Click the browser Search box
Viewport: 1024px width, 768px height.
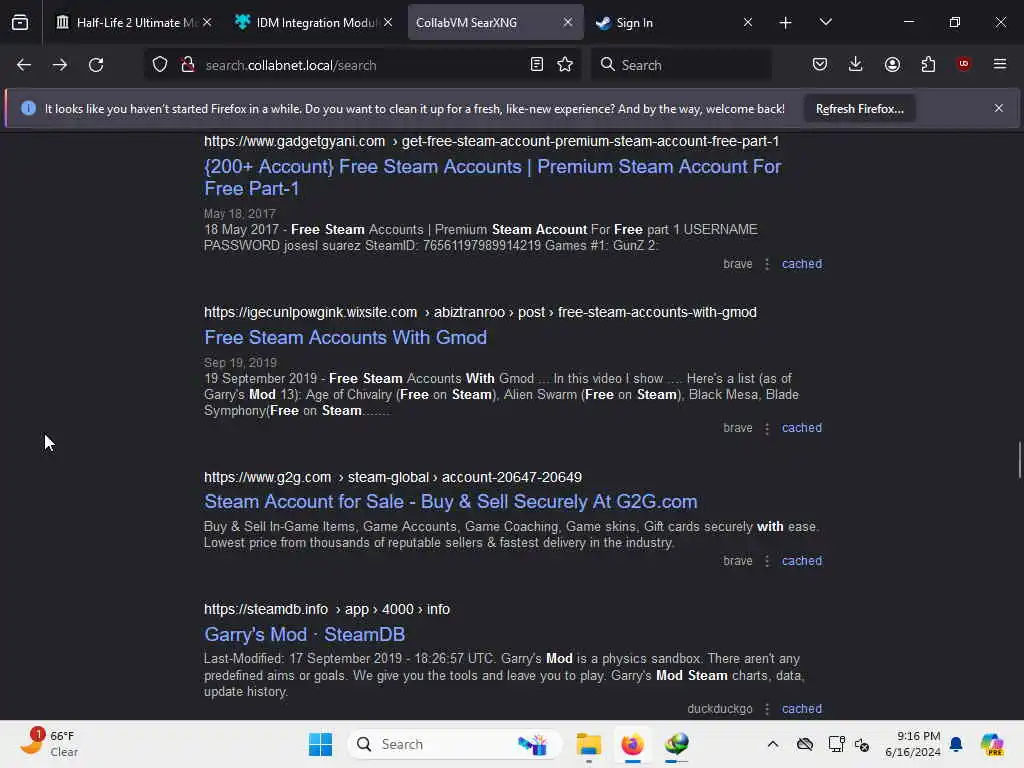point(681,65)
